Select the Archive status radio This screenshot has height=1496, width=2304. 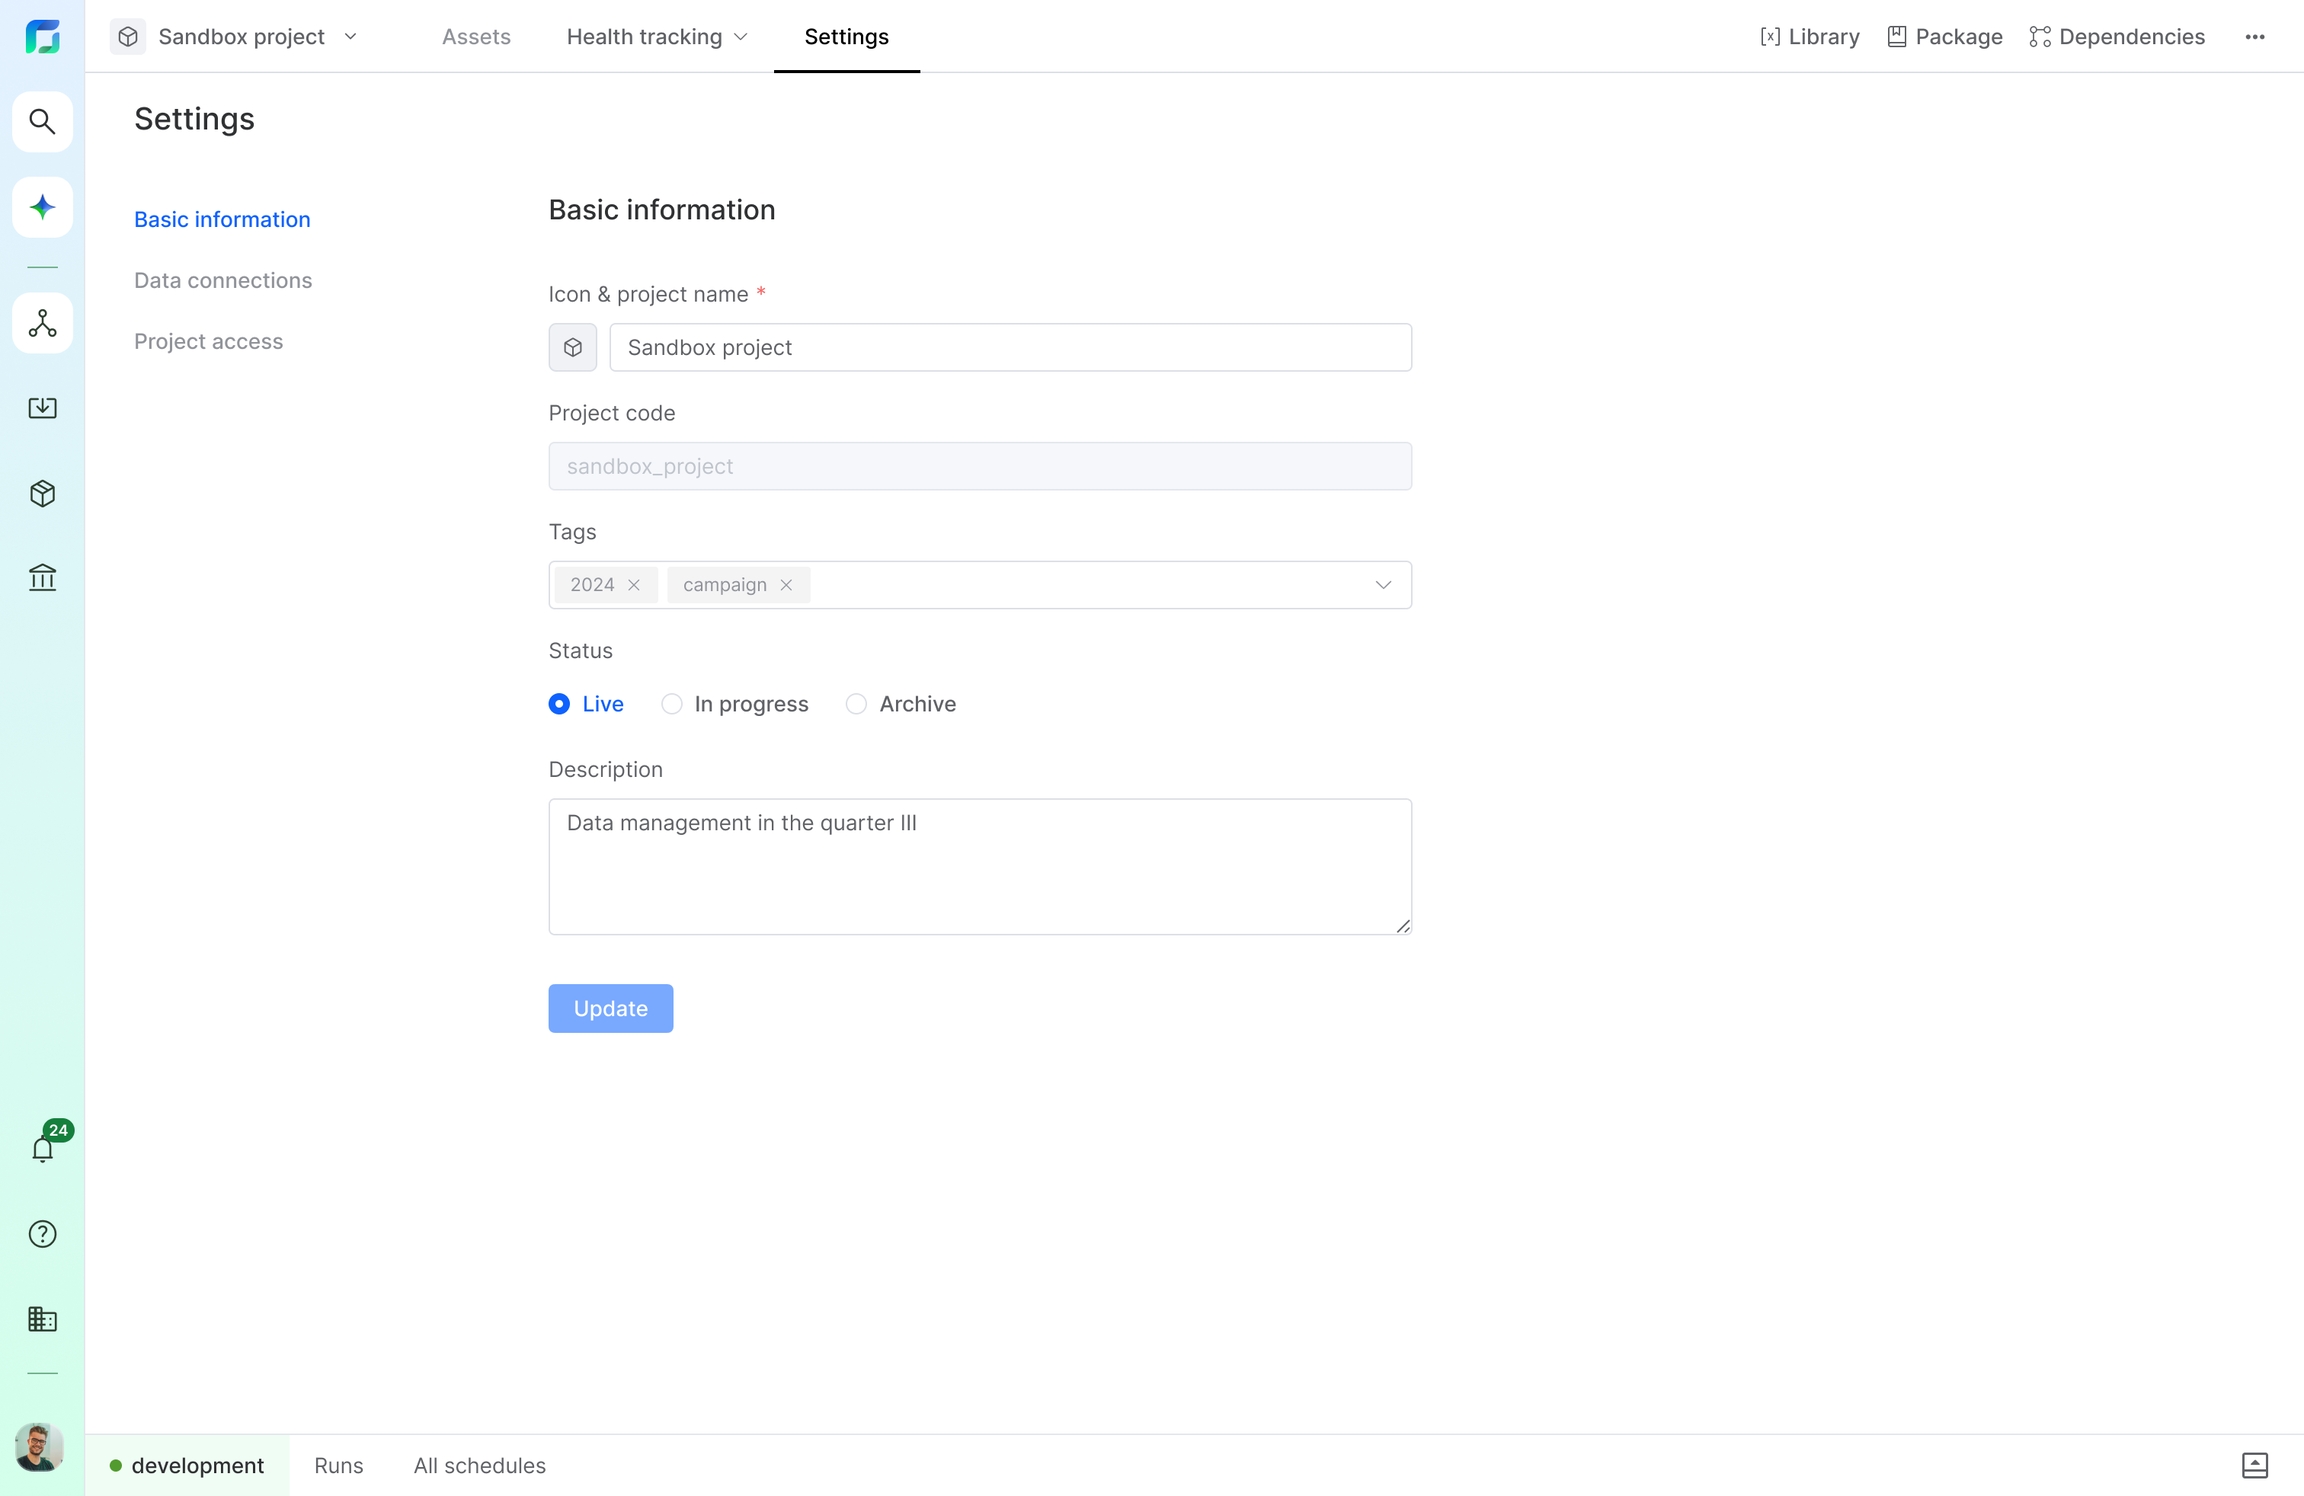pyautogui.click(x=856, y=704)
